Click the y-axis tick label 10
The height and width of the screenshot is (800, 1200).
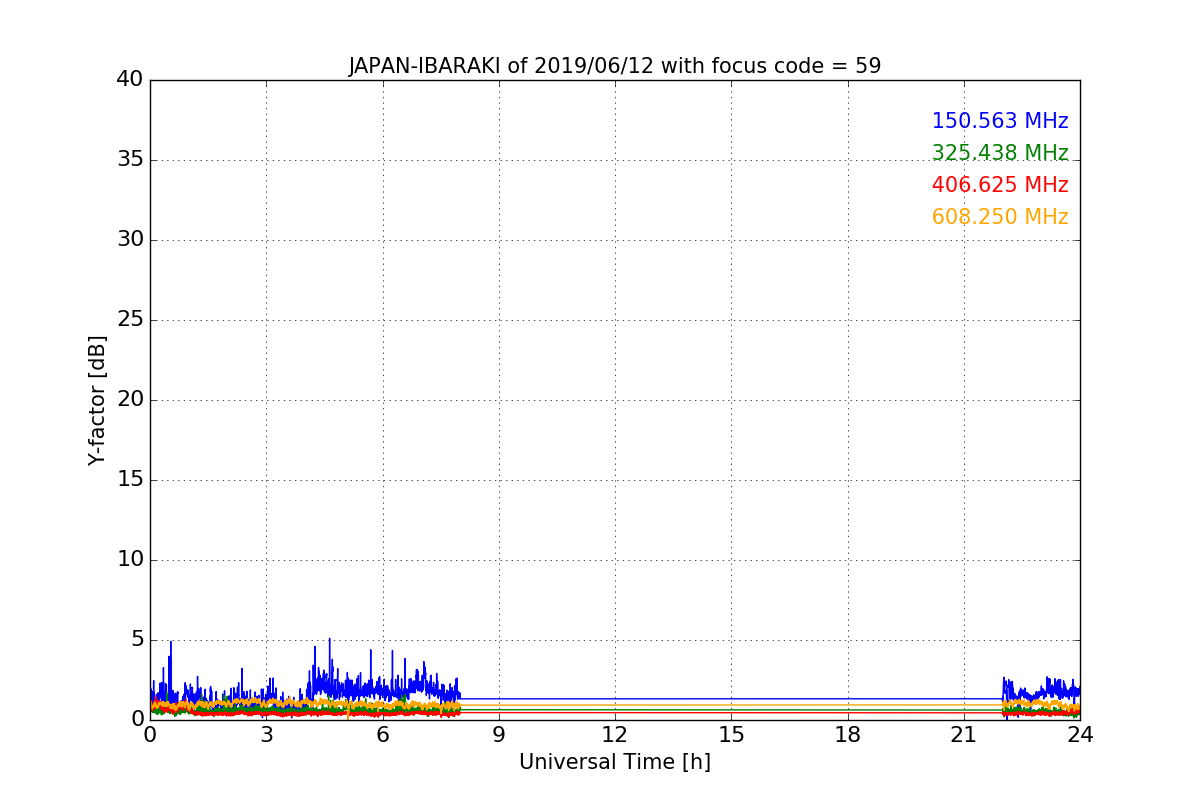tap(129, 559)
